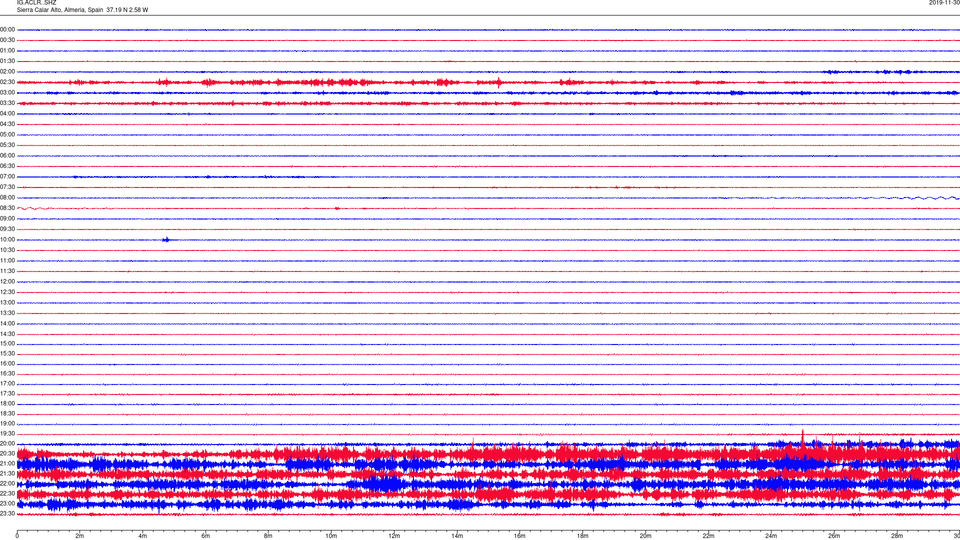Click the 12m tick on the minute axis
960x540 pixels.
coord(394,536)
